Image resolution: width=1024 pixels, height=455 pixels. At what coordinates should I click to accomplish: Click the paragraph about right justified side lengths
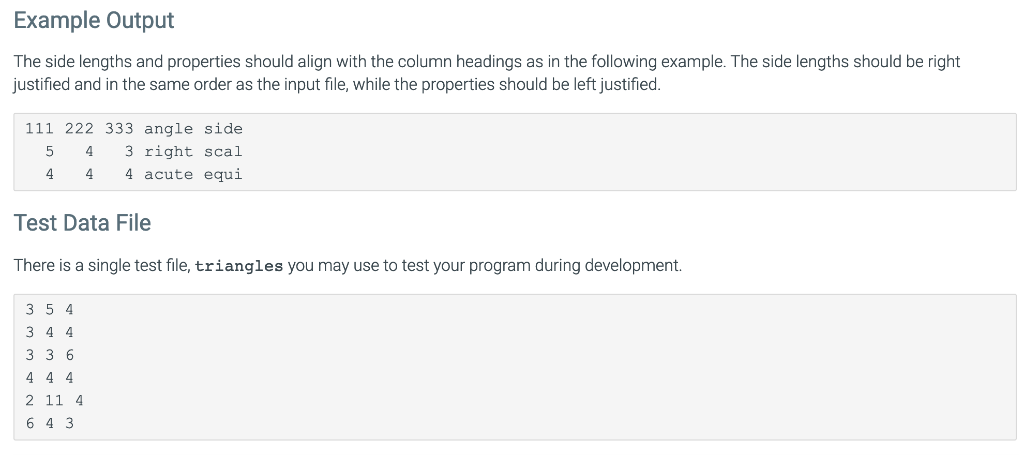tap(487, 73)
